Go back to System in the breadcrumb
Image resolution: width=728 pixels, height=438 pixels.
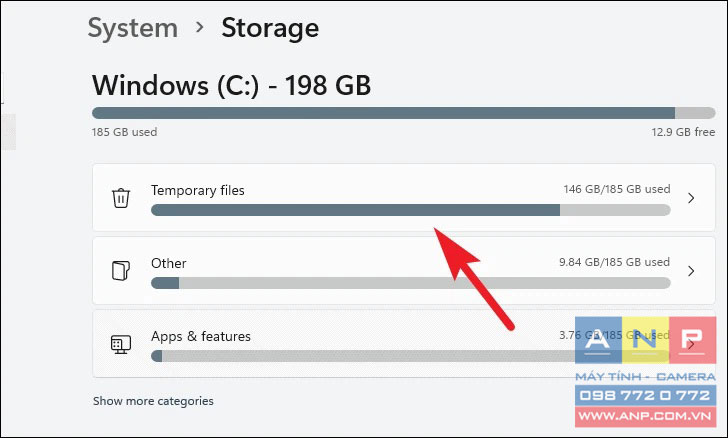tap(133, 28)
